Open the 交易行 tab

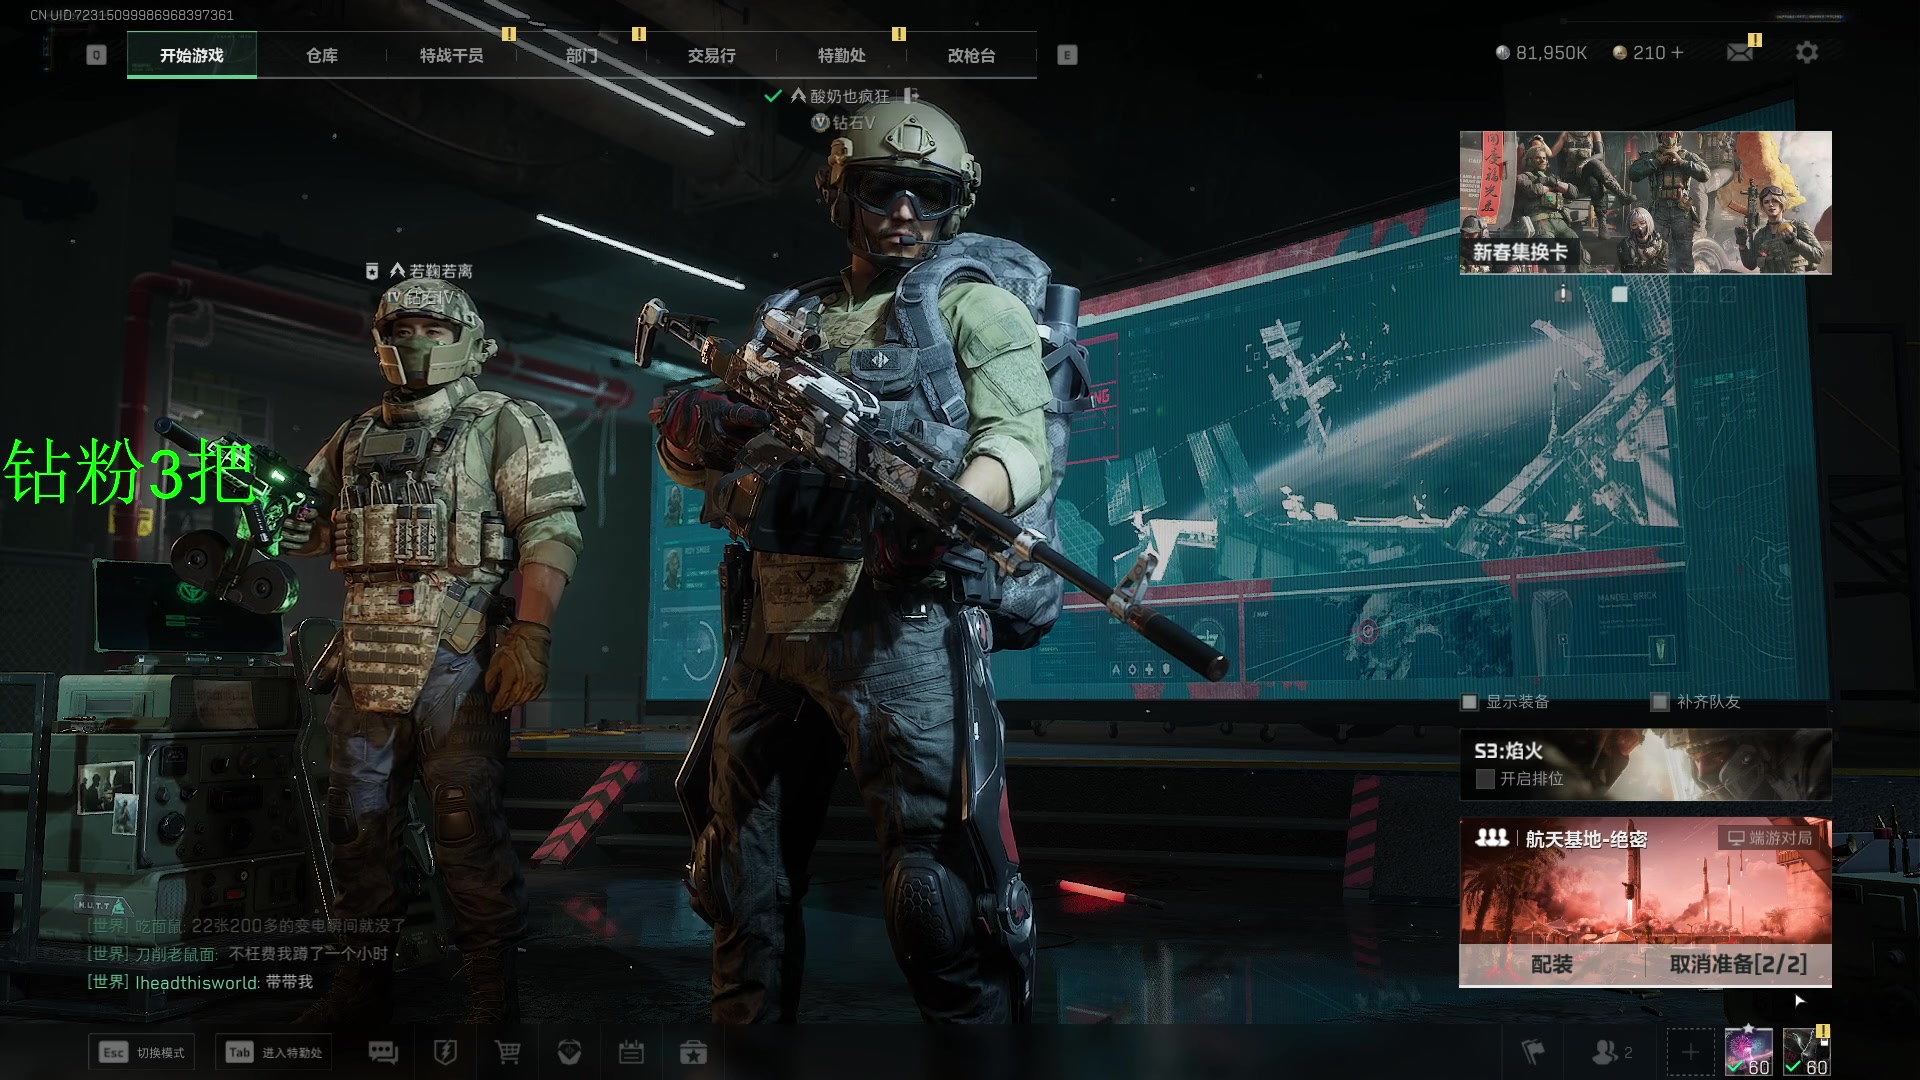(711, 55)
